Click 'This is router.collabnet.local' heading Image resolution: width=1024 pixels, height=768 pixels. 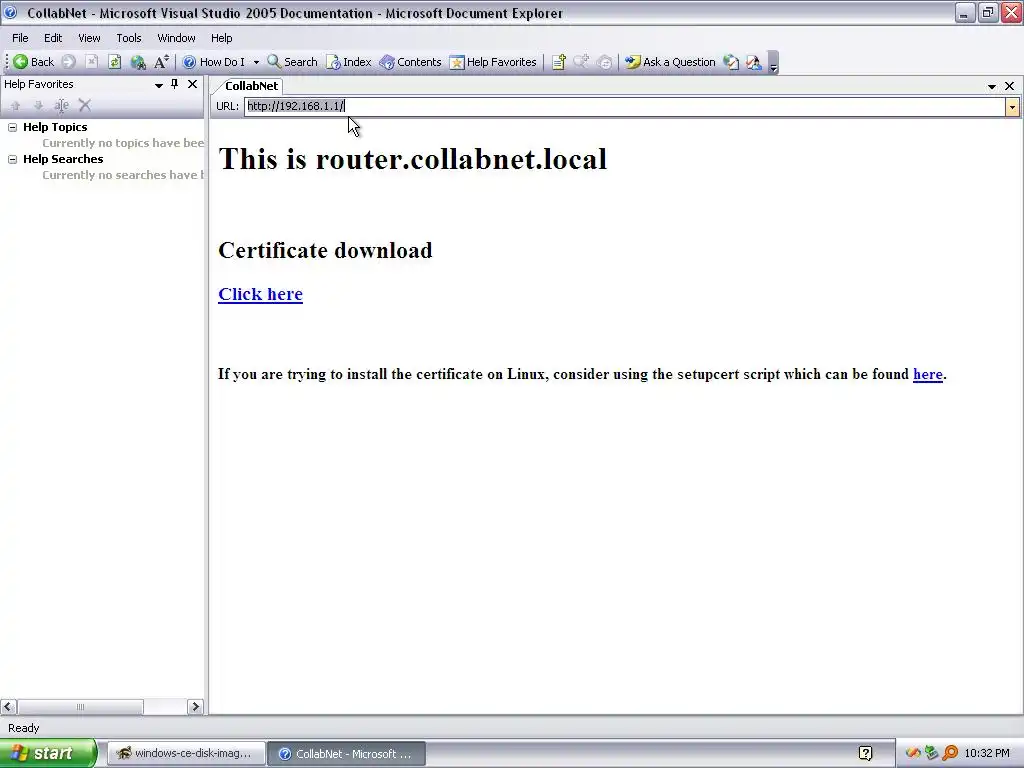413,159
